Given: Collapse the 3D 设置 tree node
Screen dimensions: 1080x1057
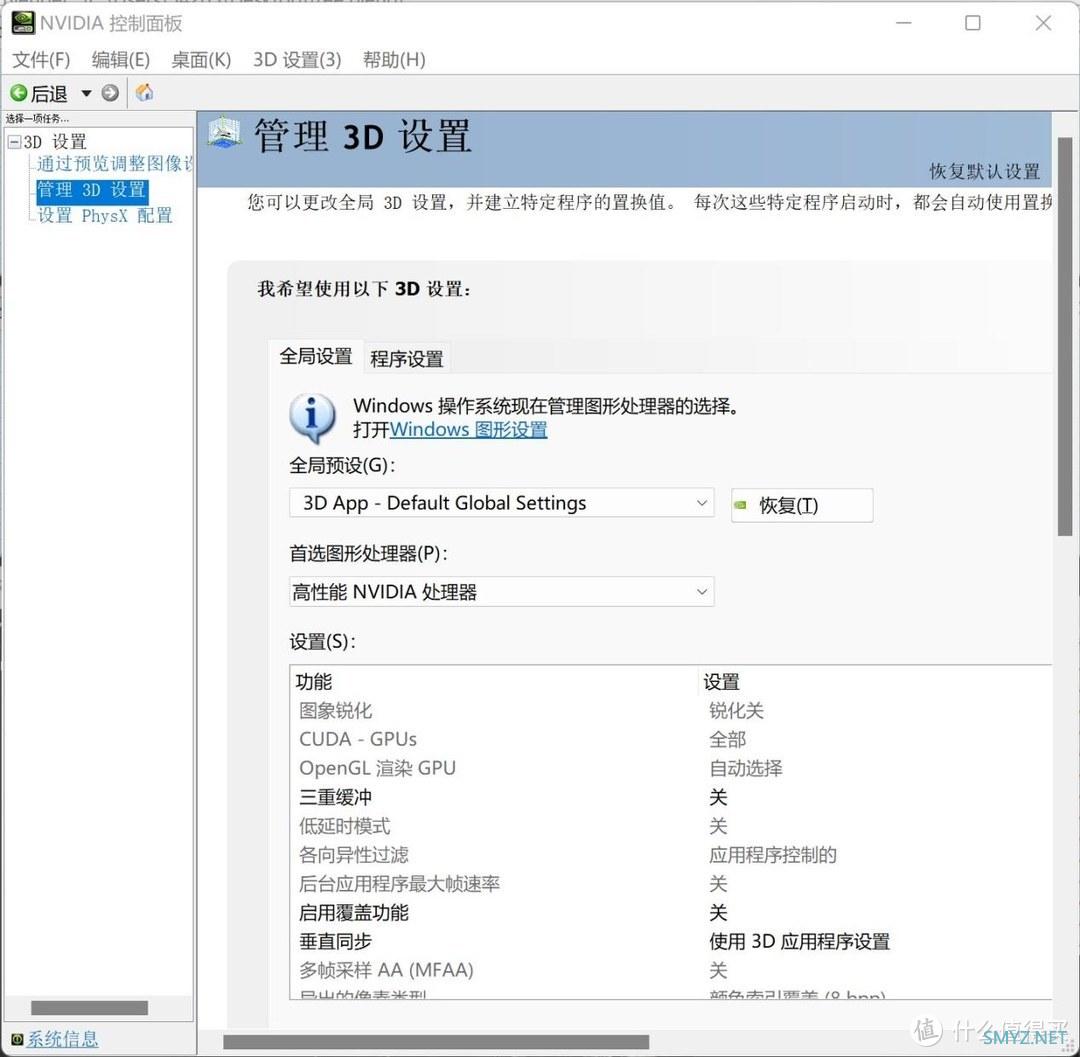Looking at the screenshot, I should pos(14,142).
